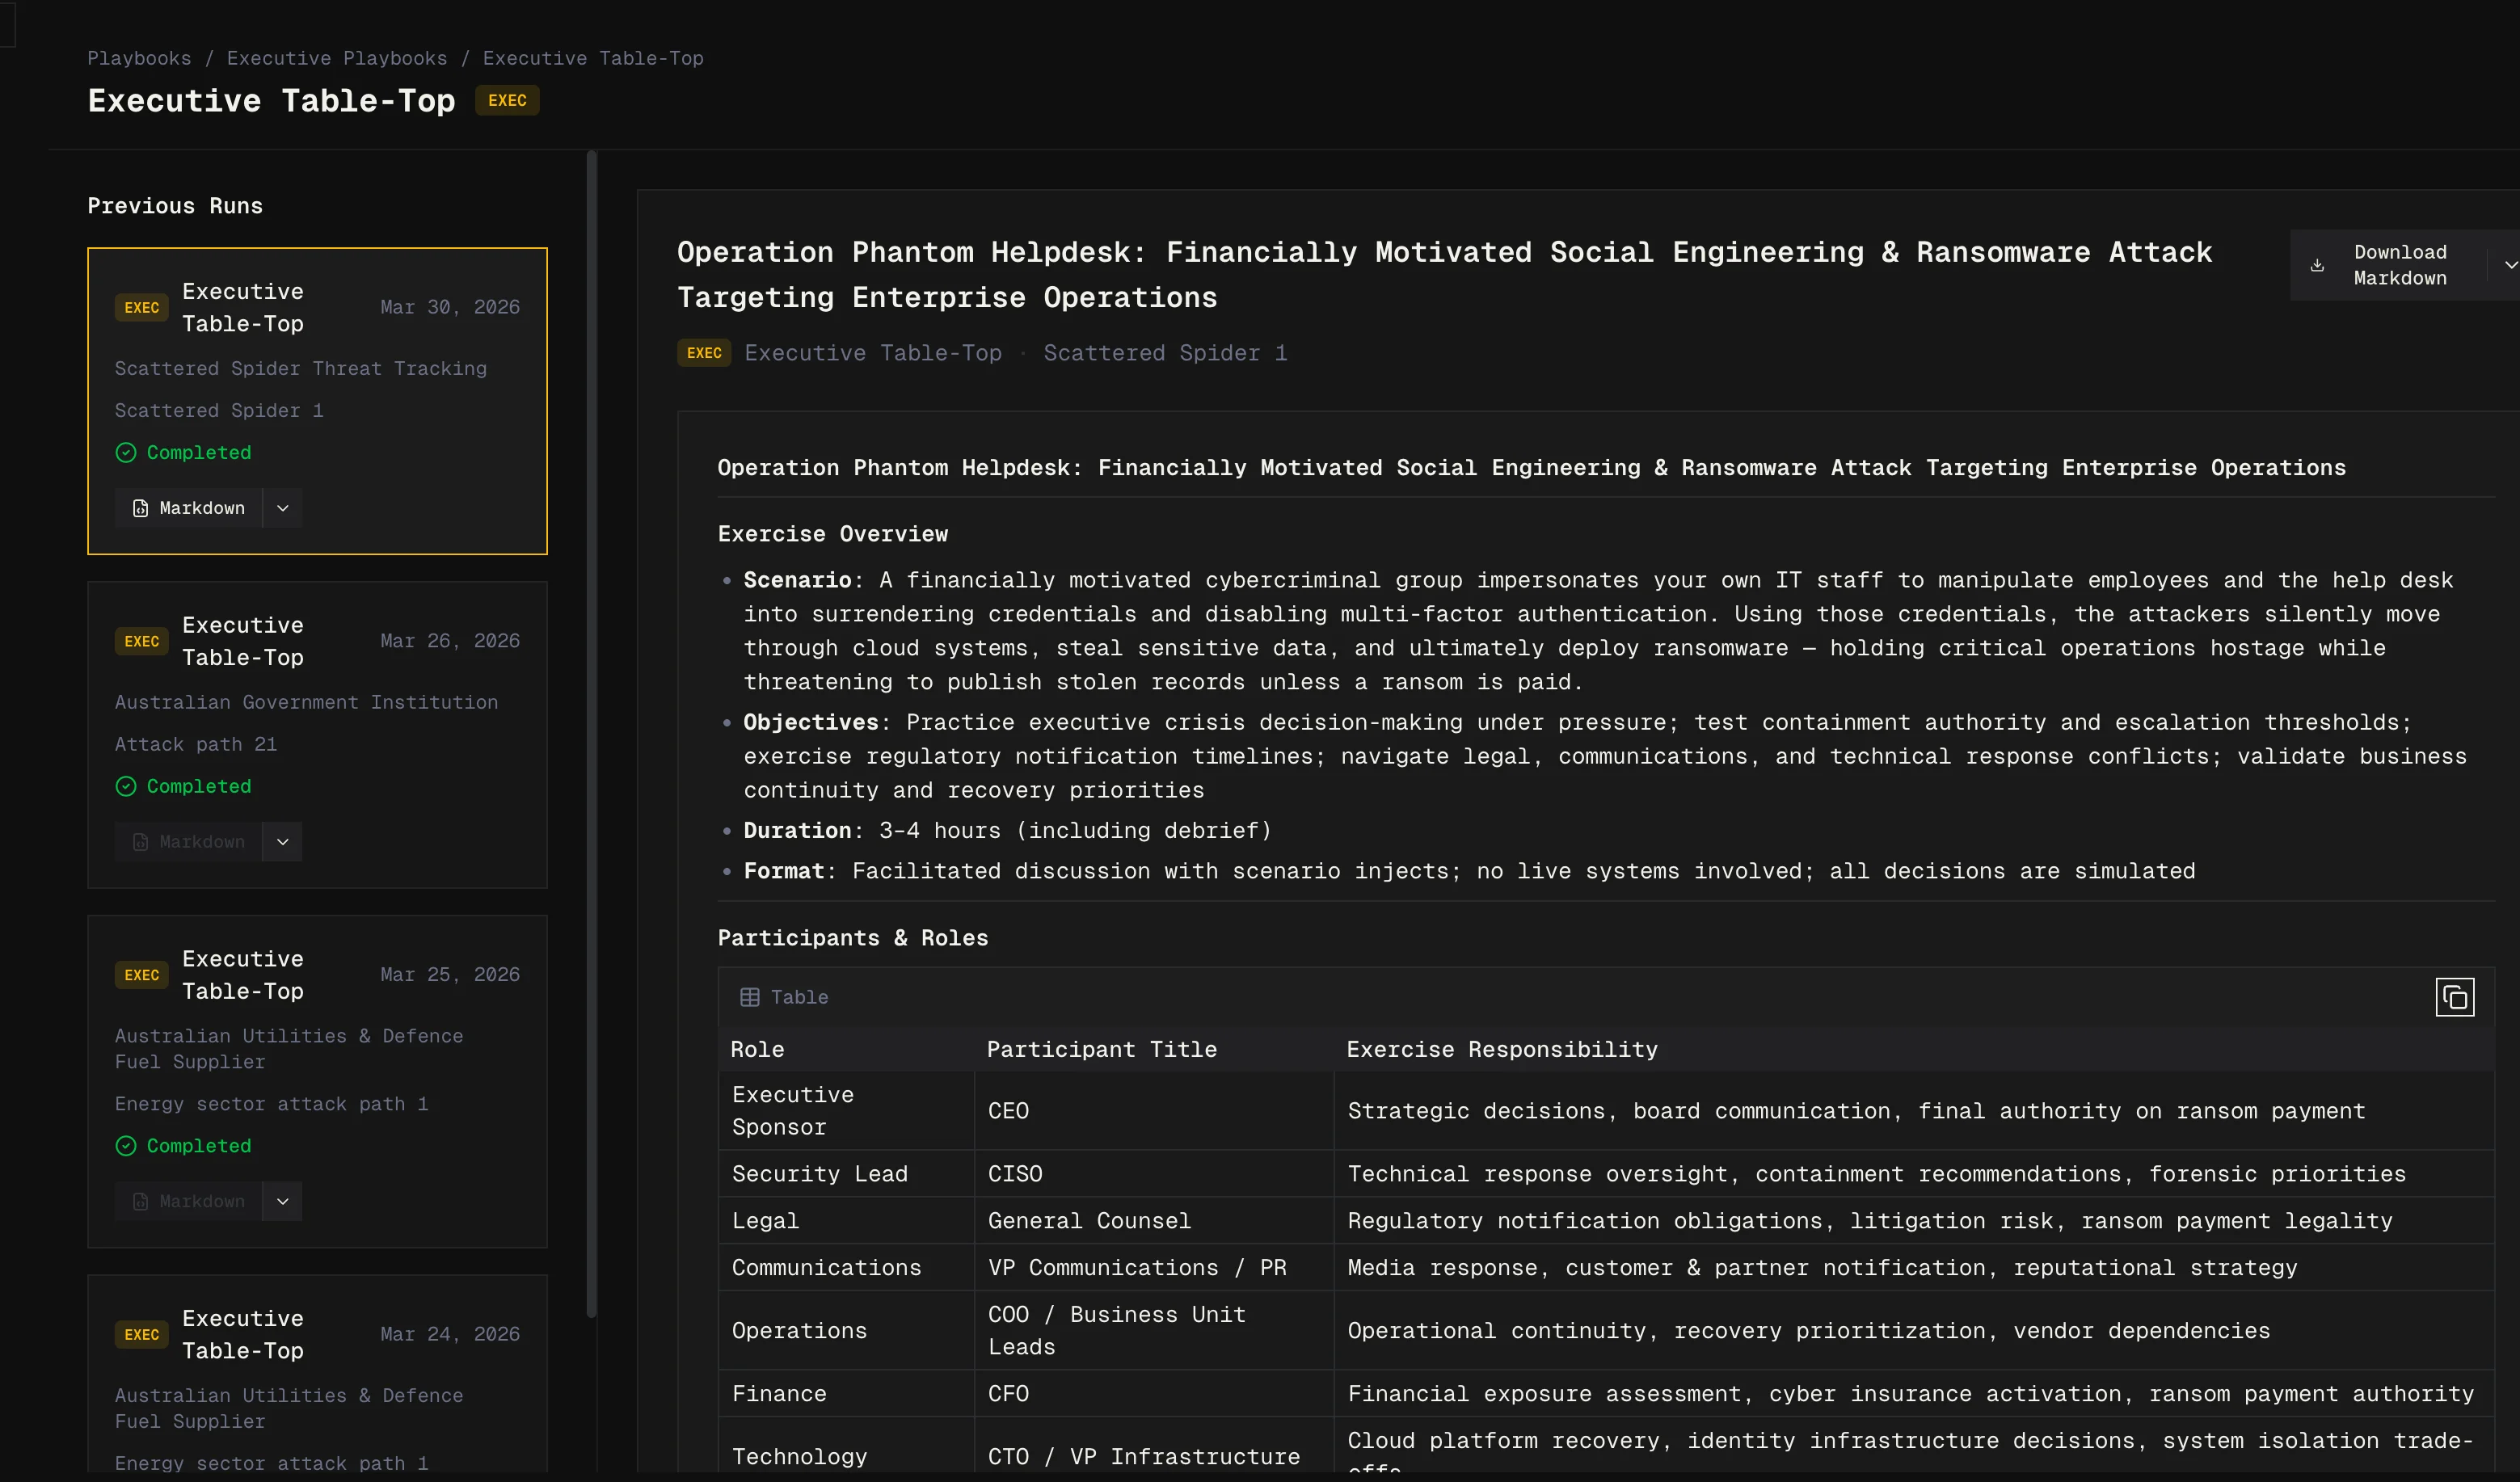The width and height of the screenshot is (2520, 1482).
Task: Expand Markdown dropdown on Mar 25 run
Action: click(283, 1201)
